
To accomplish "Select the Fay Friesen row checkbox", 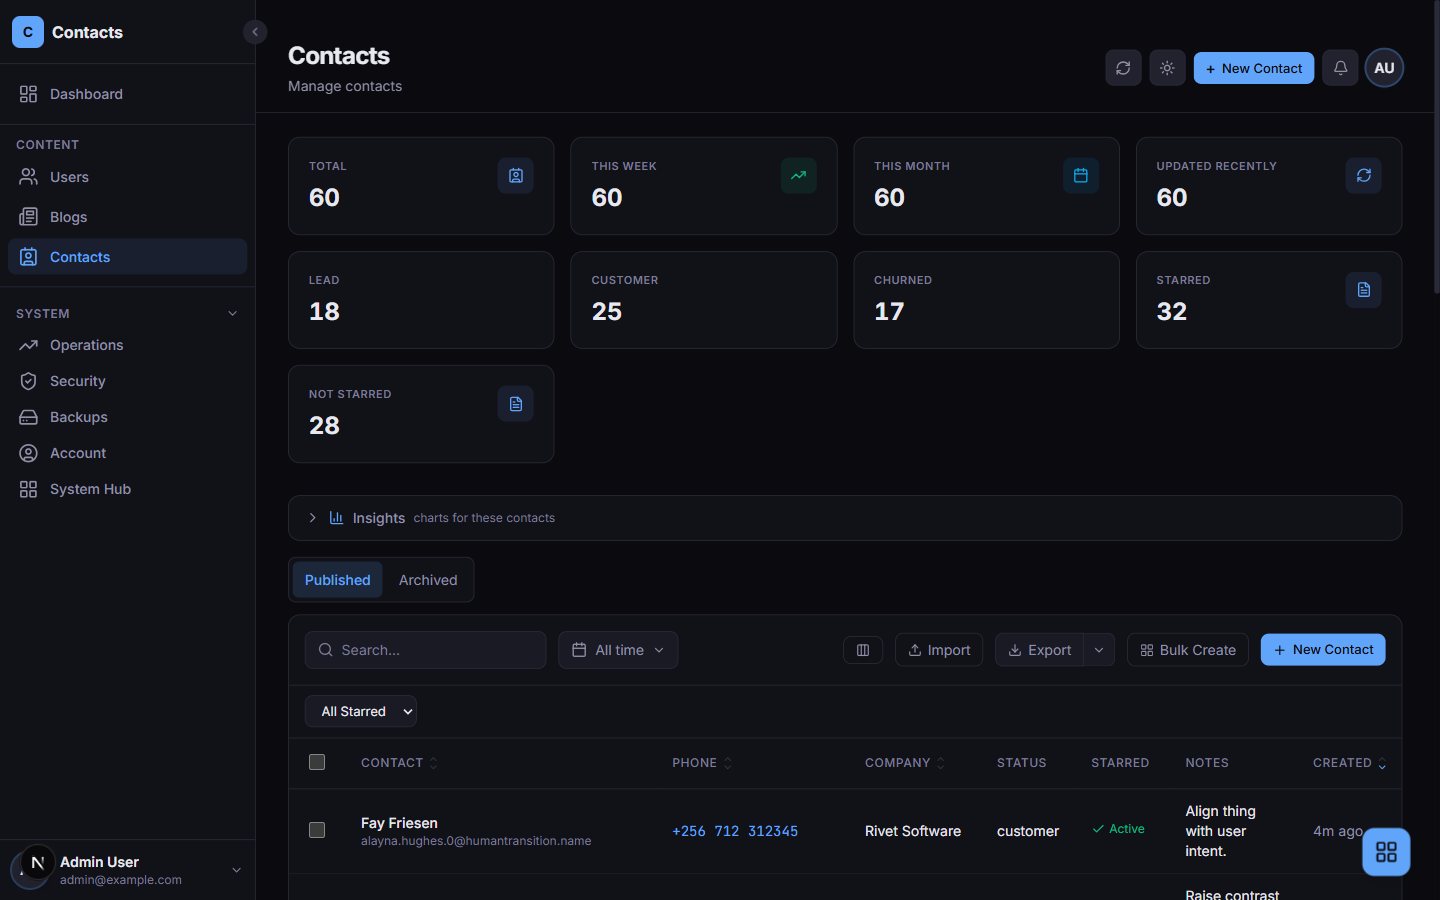I will pyautogui.click(x=317, y=830).
